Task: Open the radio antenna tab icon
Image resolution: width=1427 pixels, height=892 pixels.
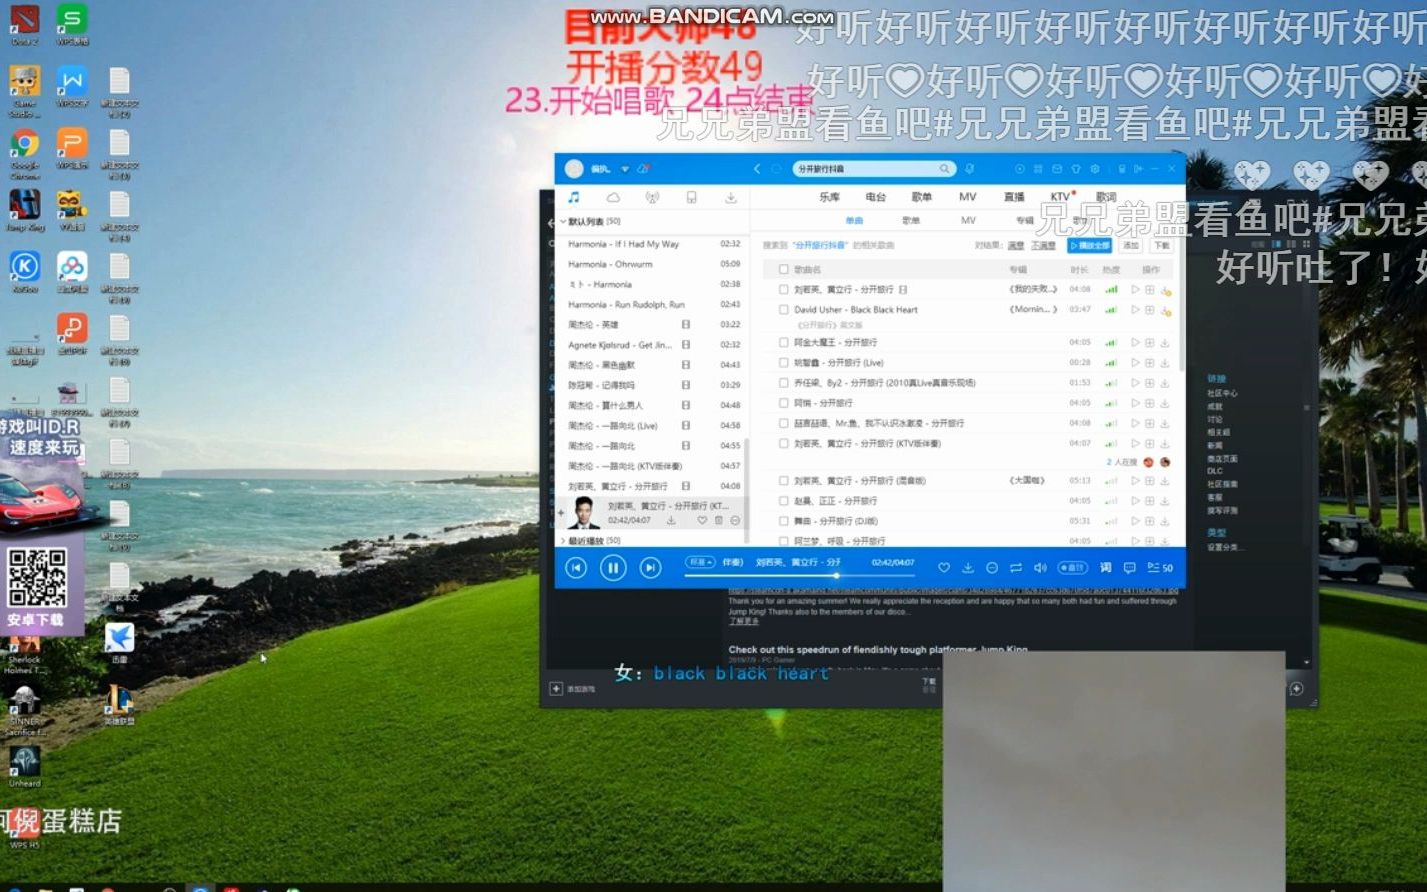Action: click(x=652, y=197)
